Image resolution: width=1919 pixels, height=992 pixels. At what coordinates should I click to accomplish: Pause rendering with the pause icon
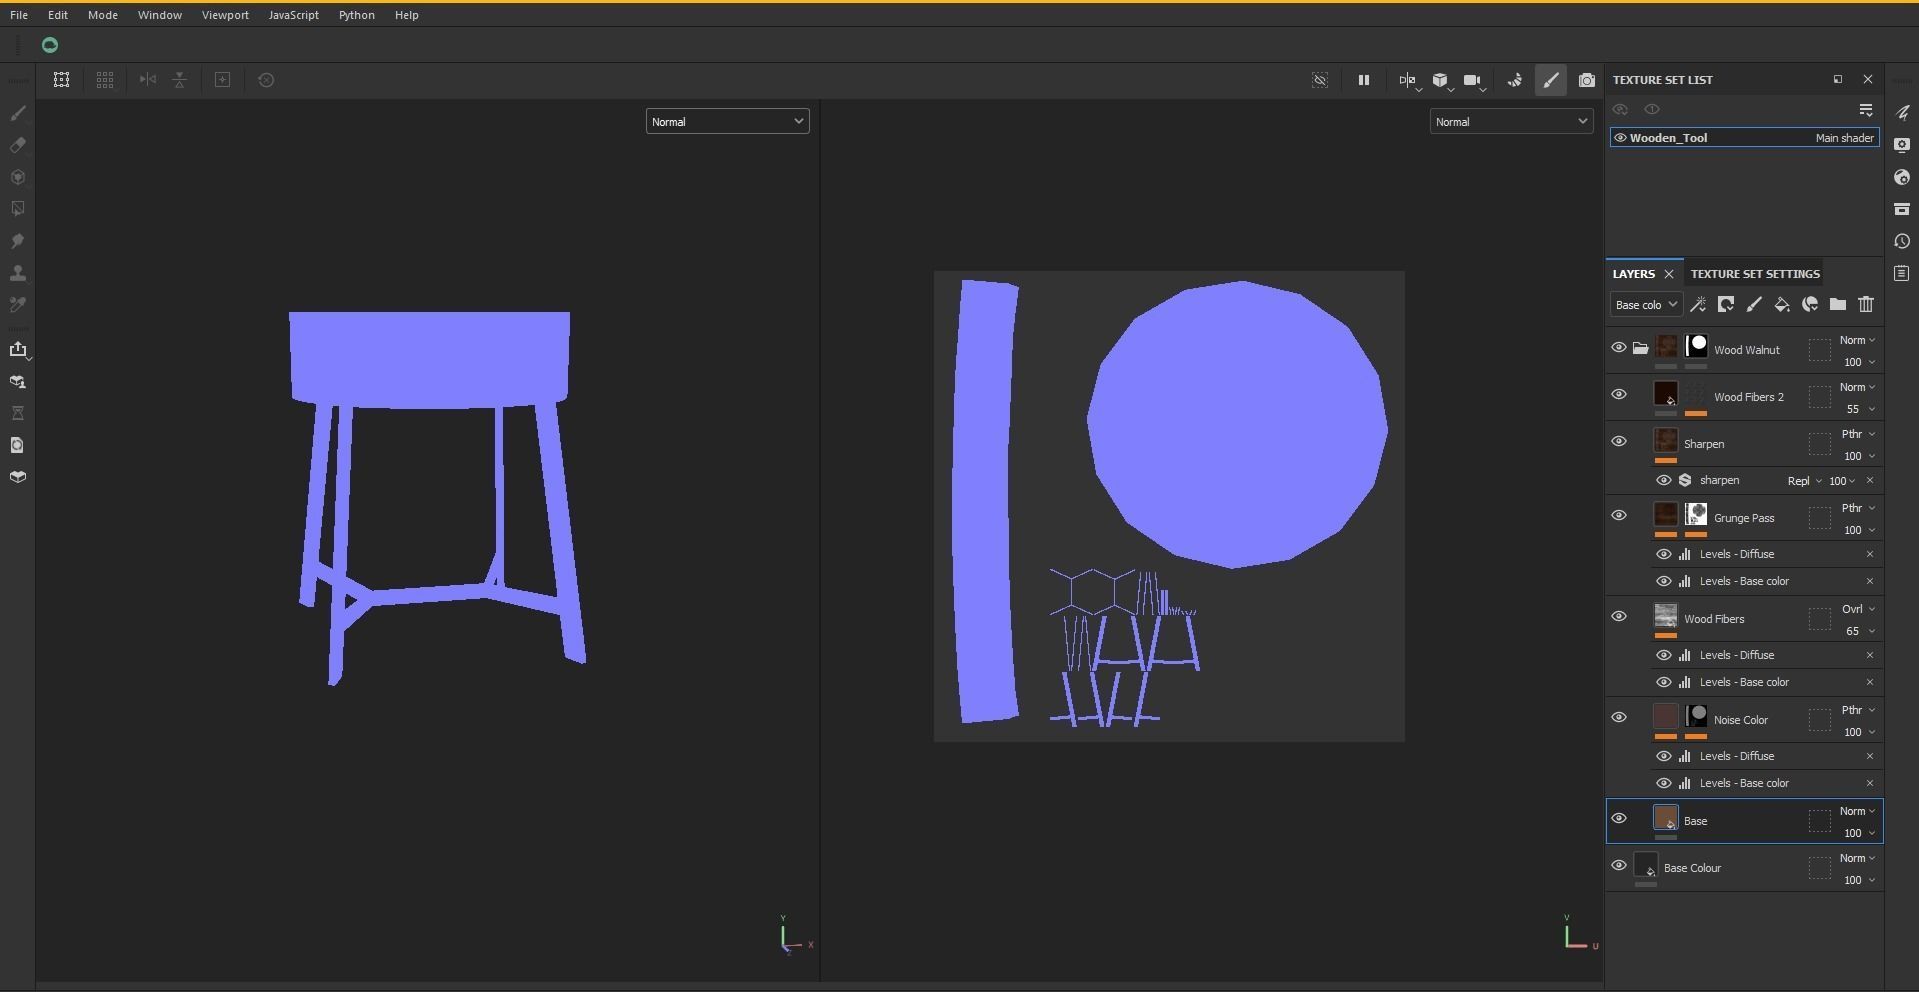tap(1363, 80)
